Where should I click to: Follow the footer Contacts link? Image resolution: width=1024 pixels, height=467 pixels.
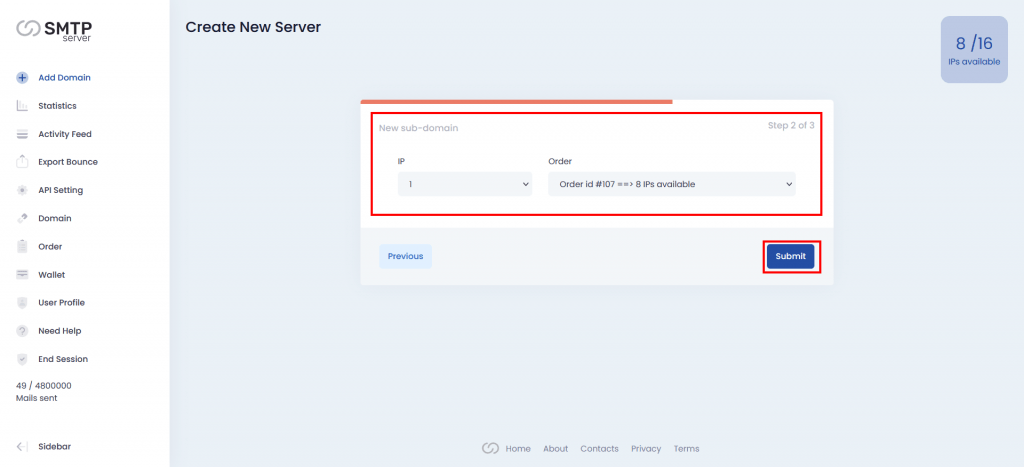pyautogui.click(x=600, y=449)
